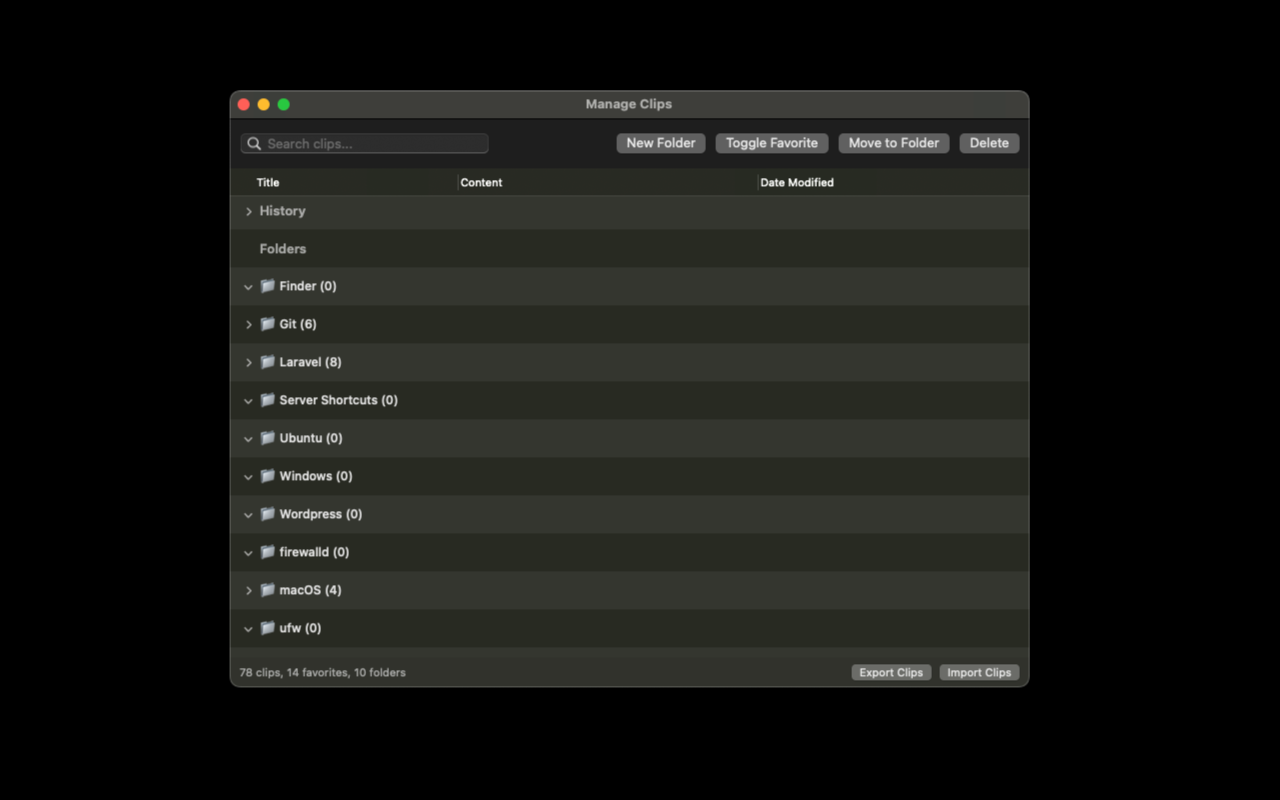
Task: Click the Wordpress folder icon
Action: pyautogui.click(x=267, y=514)
